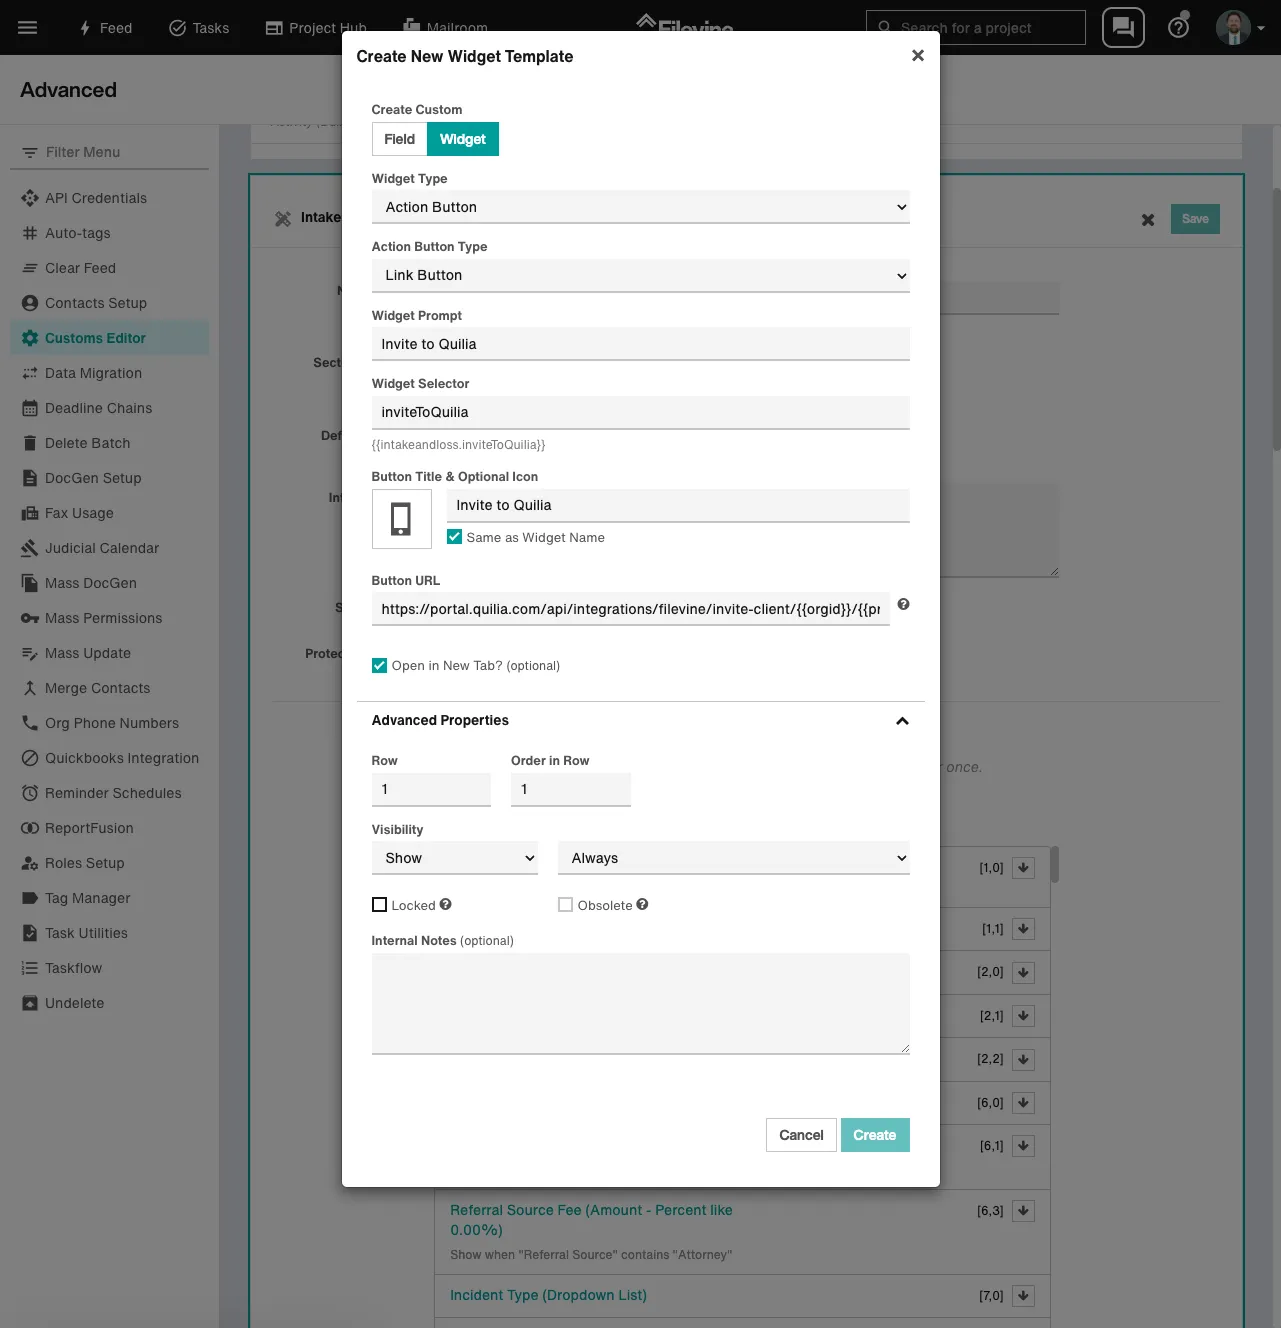This screenshot has width=1281, height=1328.
Task: Click the Obsolete help question icon
Action: (x=642, y=904)
